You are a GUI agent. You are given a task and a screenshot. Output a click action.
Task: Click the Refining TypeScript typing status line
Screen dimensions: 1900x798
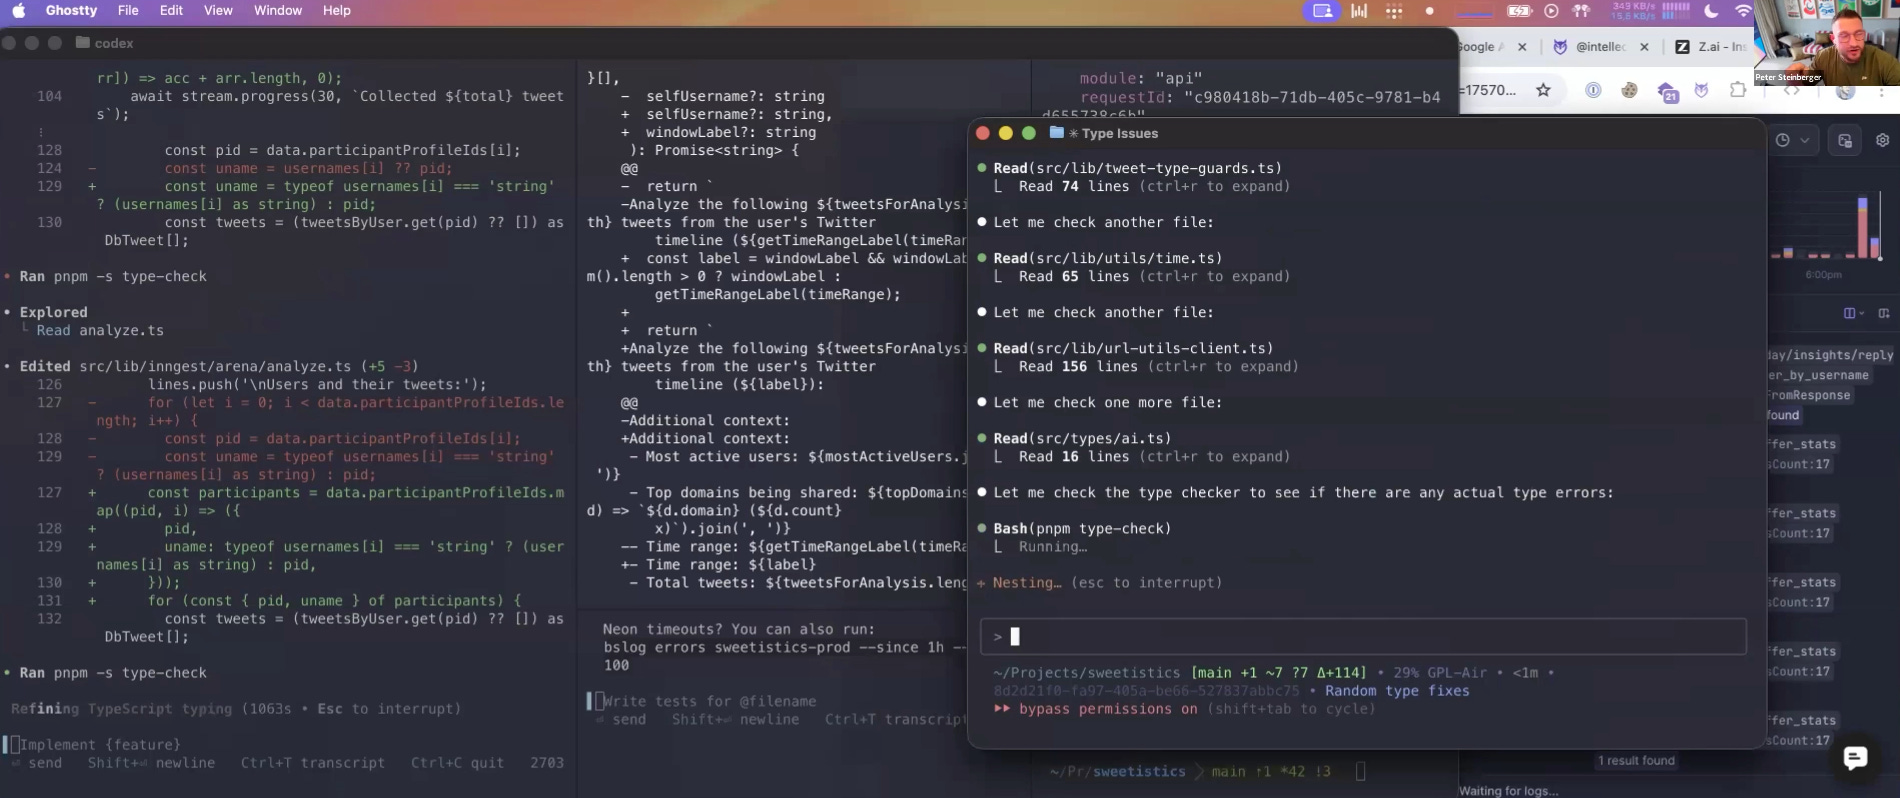click(x=236, y=709)
